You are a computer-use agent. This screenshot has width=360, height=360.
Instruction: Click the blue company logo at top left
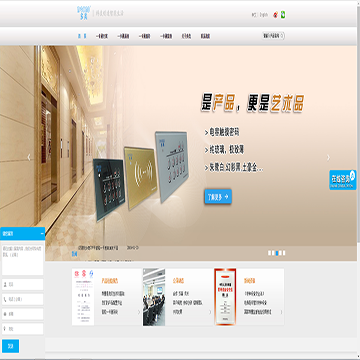click(83, 13)
